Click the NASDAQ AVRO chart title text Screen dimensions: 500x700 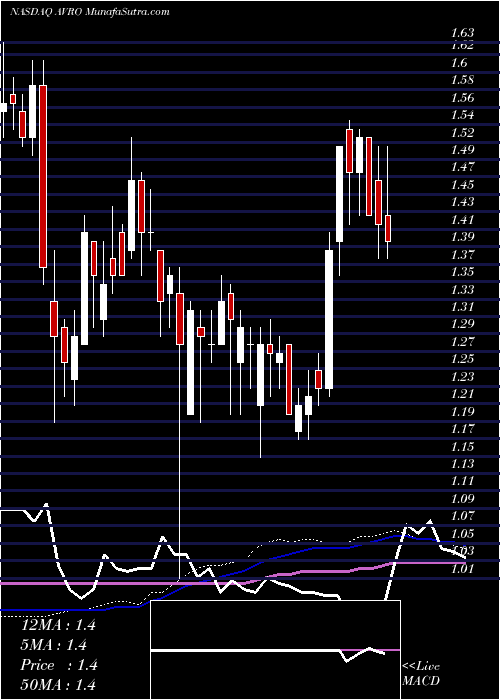tap(89, 12)
